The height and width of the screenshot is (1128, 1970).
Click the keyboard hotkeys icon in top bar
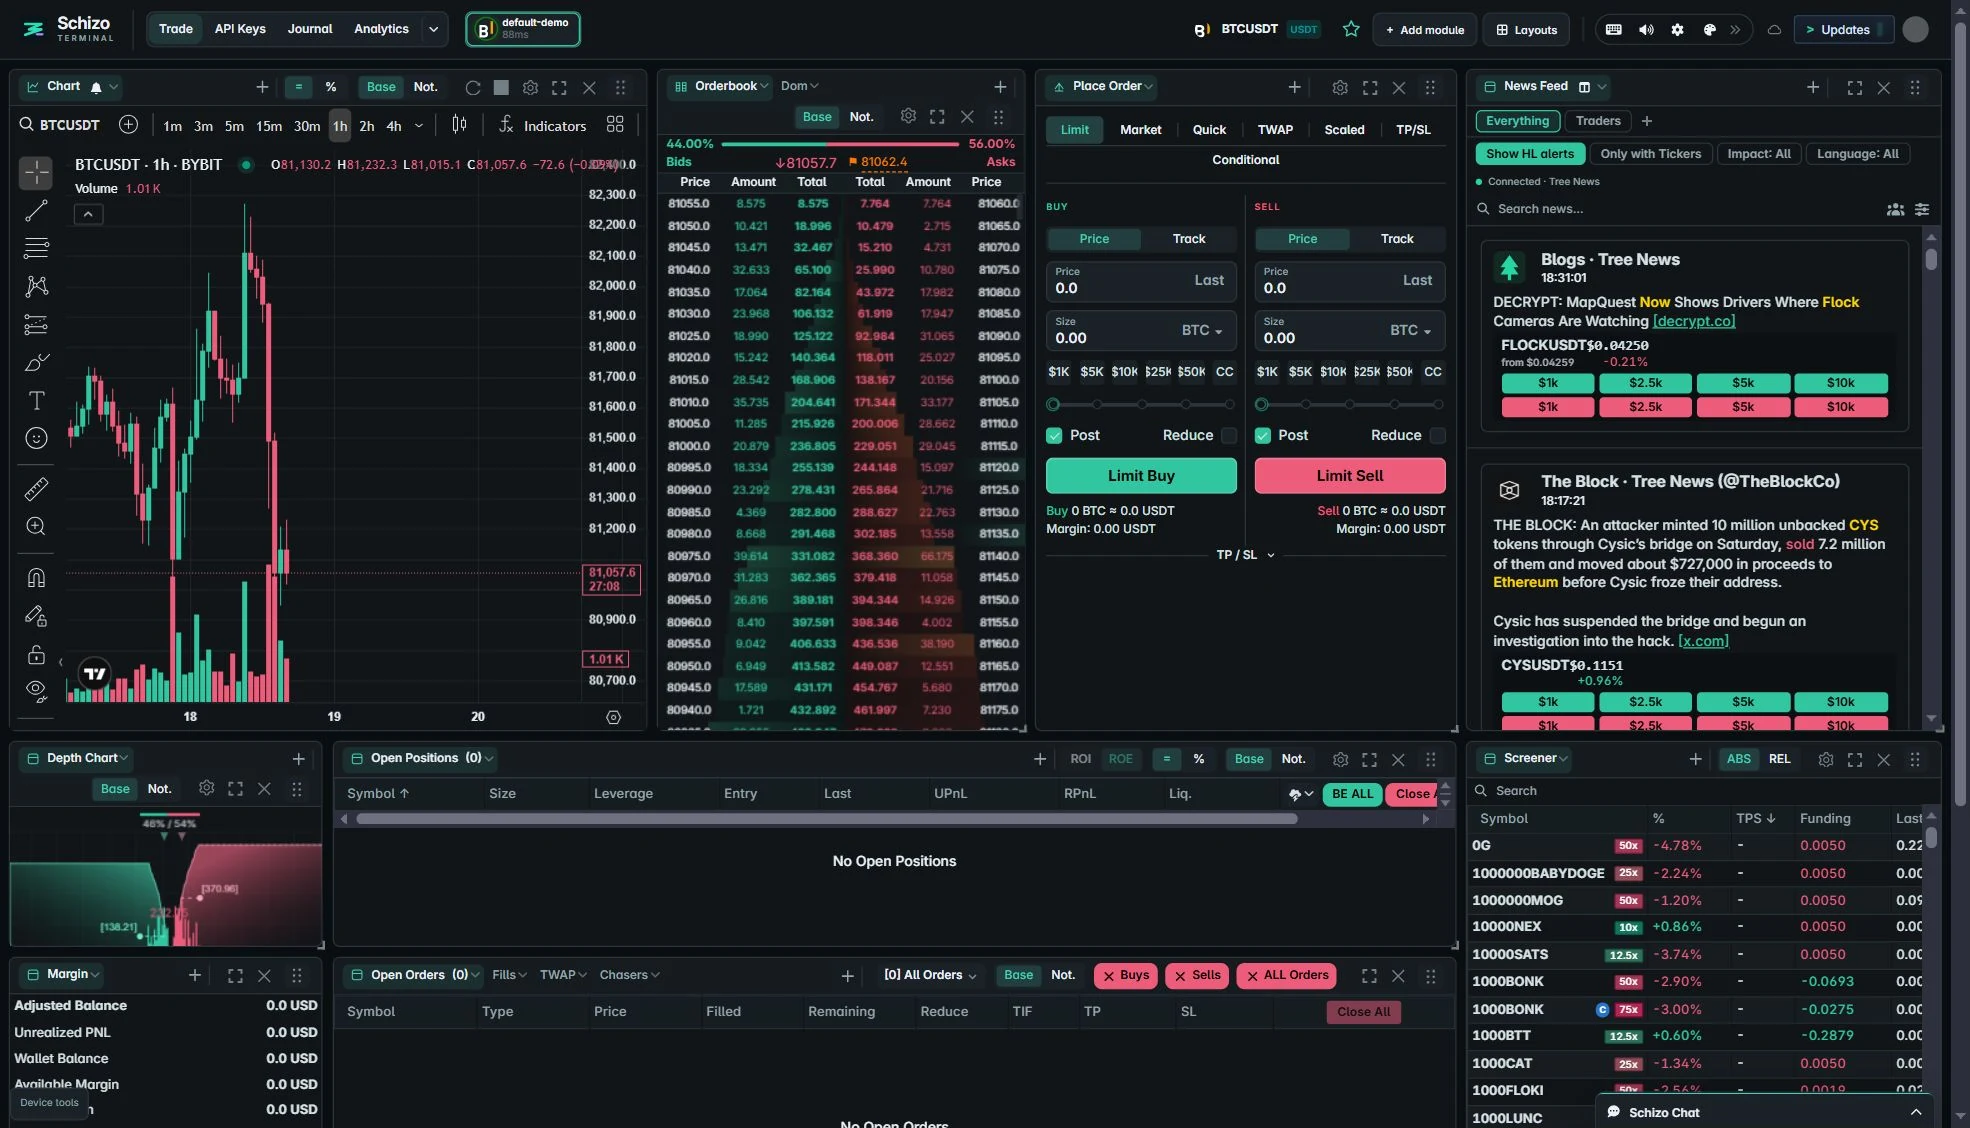click(x=1613, y=29)
